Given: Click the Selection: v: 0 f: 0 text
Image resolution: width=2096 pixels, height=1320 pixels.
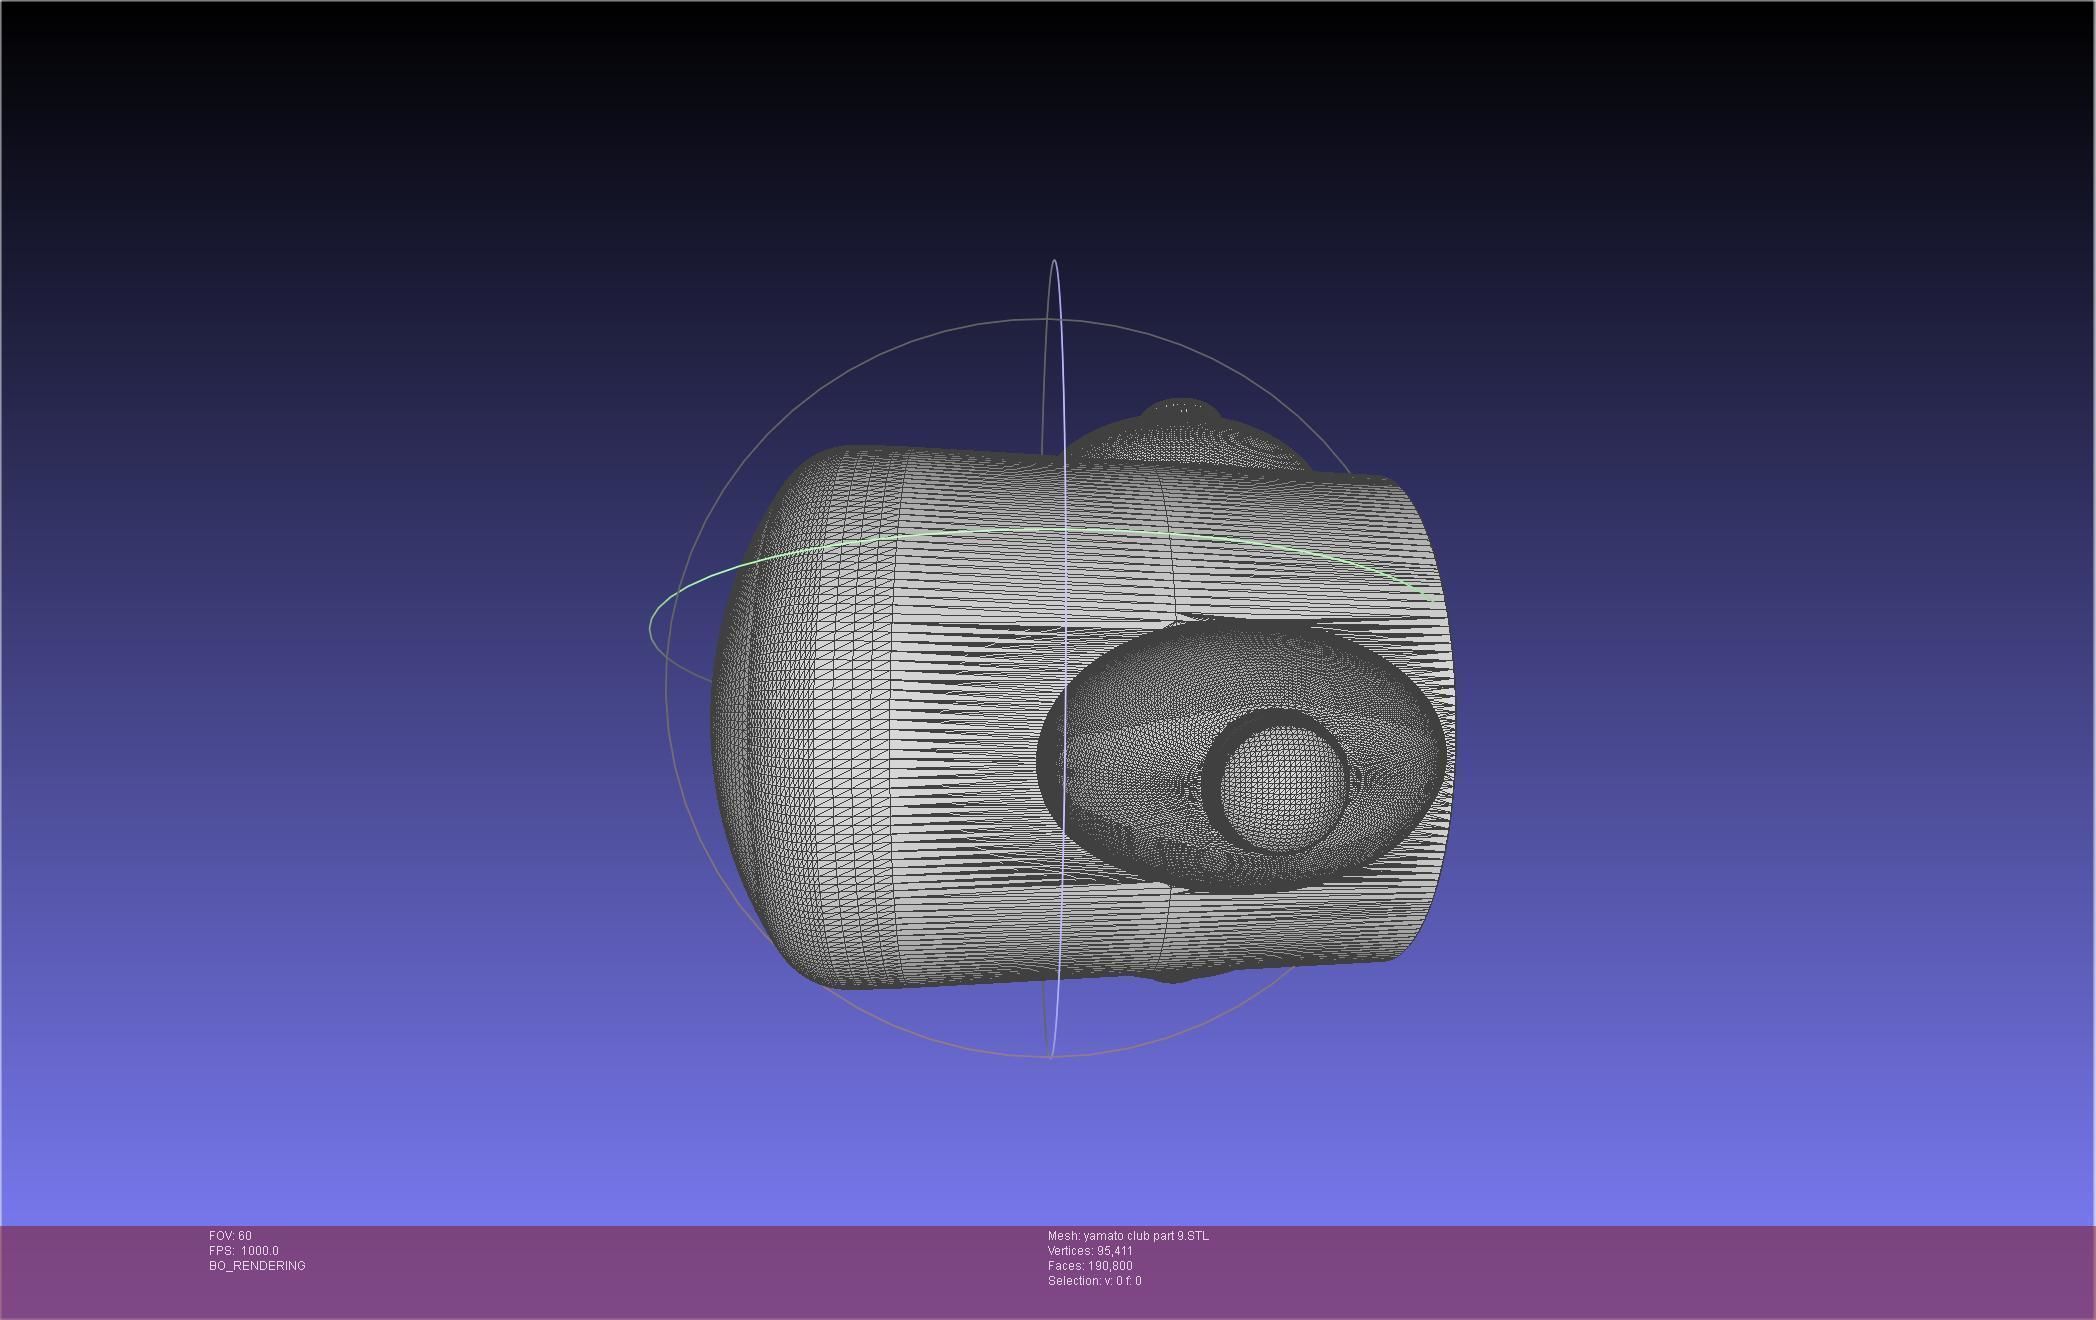Looking at the screenshot, I should (x=1094, y=1281).
